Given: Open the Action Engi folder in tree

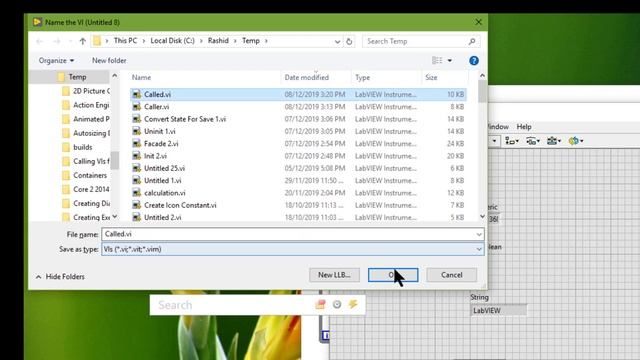Looking at the screenshot, I should click(86, 105).
